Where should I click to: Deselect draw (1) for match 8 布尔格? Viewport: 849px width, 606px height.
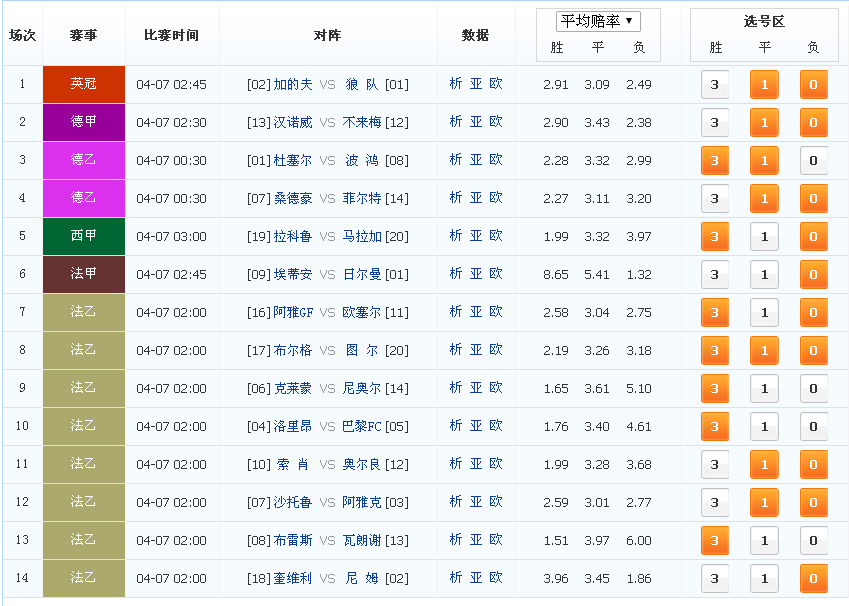pos(764,350)
